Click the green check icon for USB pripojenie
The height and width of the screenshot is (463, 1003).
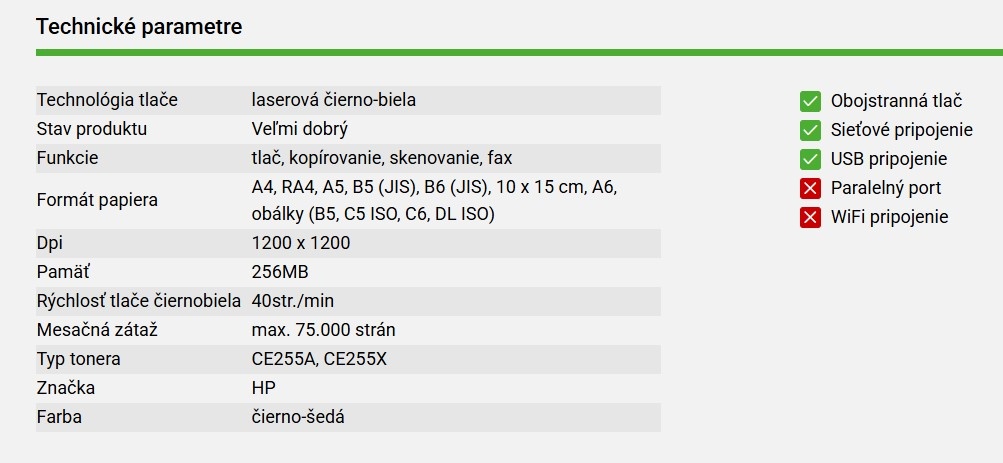pyautogui.click(x=810, y=159)
